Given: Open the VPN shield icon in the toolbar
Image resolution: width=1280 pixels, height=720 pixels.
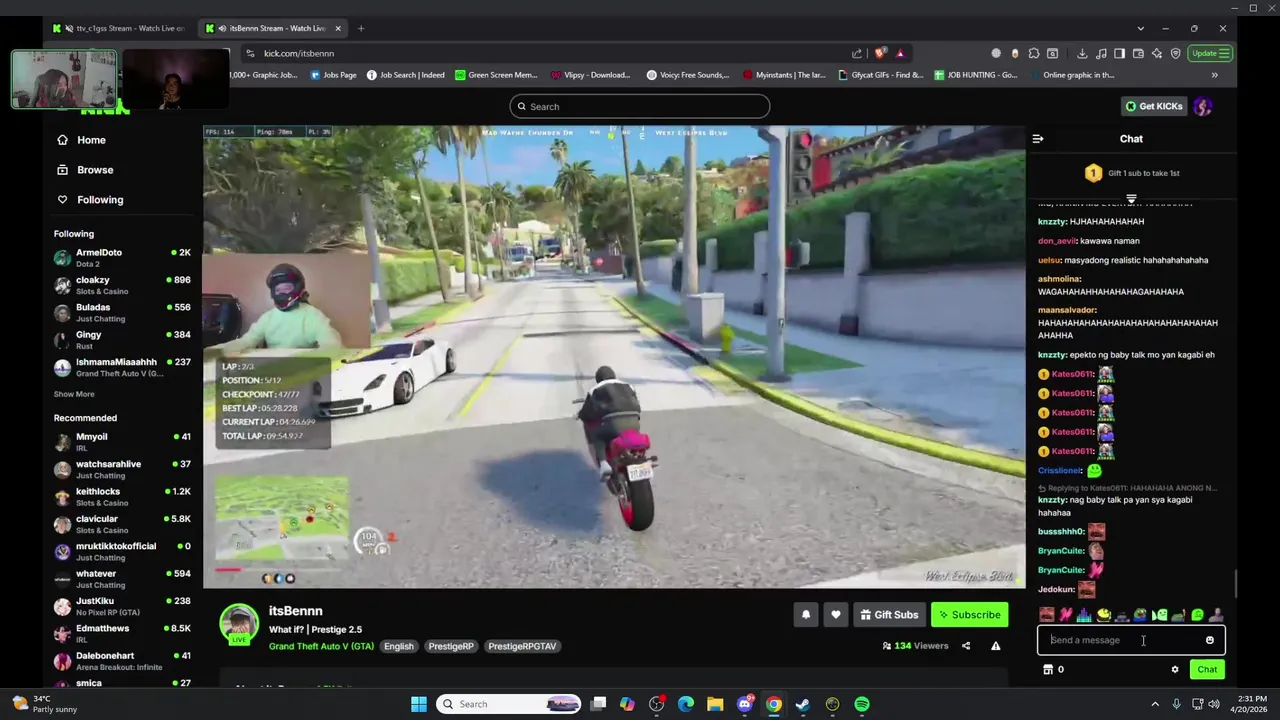Looking at the screenshot, I should pos(1176,53).
